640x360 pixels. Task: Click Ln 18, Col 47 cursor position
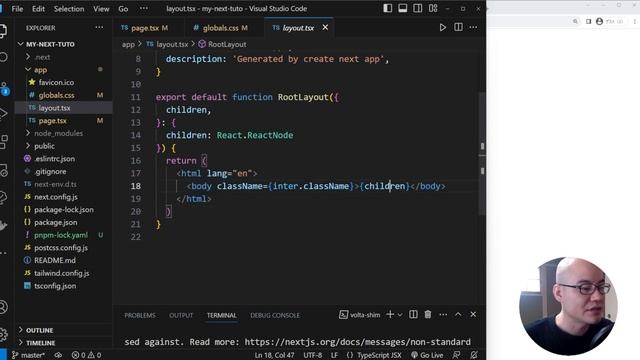(274, 355)
